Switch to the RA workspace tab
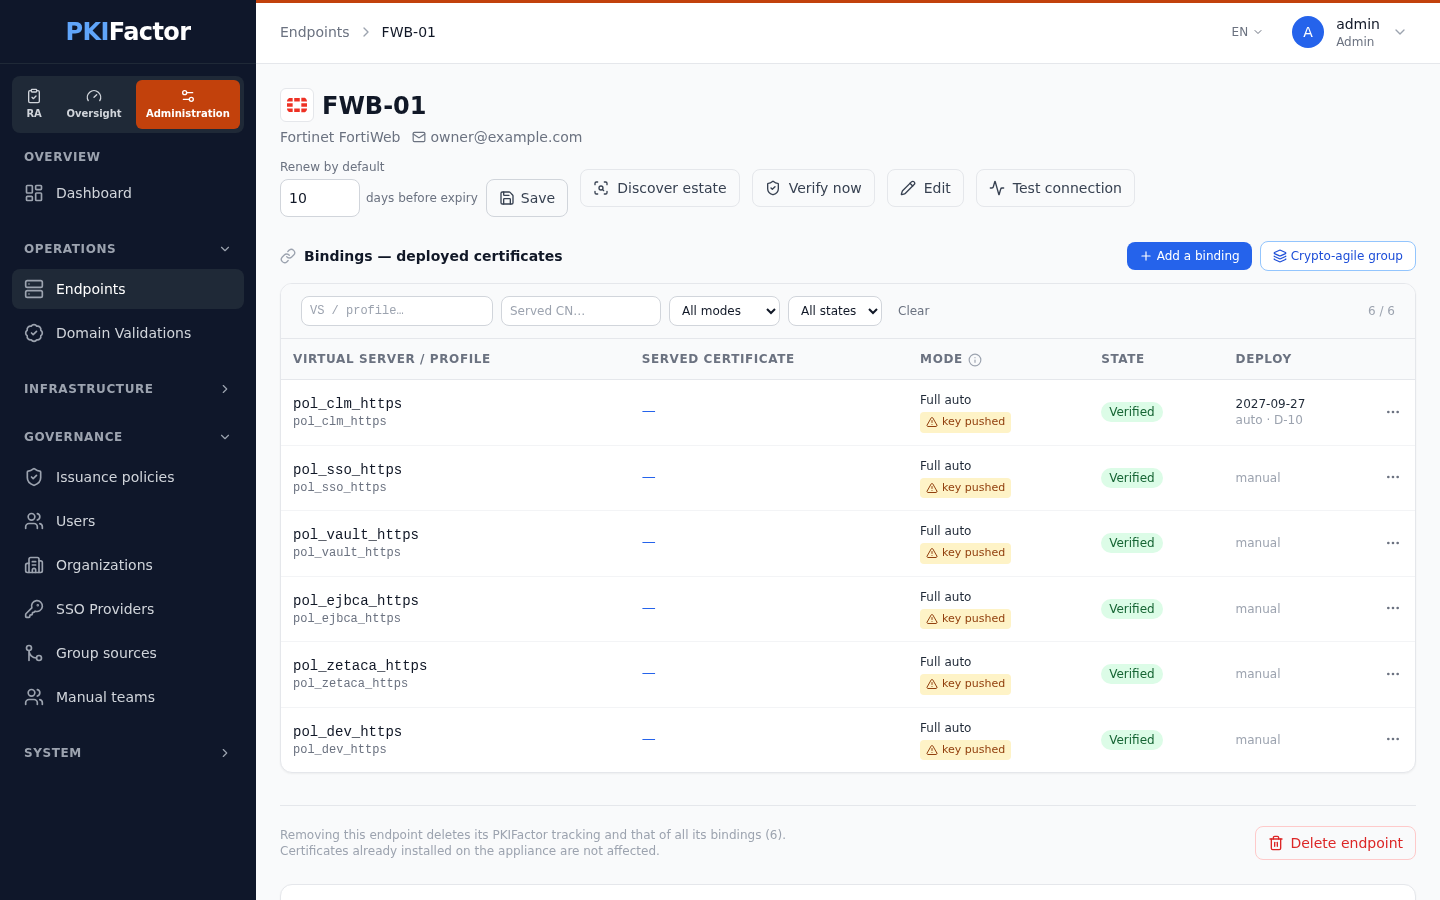The width and height of the screenshot is (1440, 900). click(x=34, y=104)
